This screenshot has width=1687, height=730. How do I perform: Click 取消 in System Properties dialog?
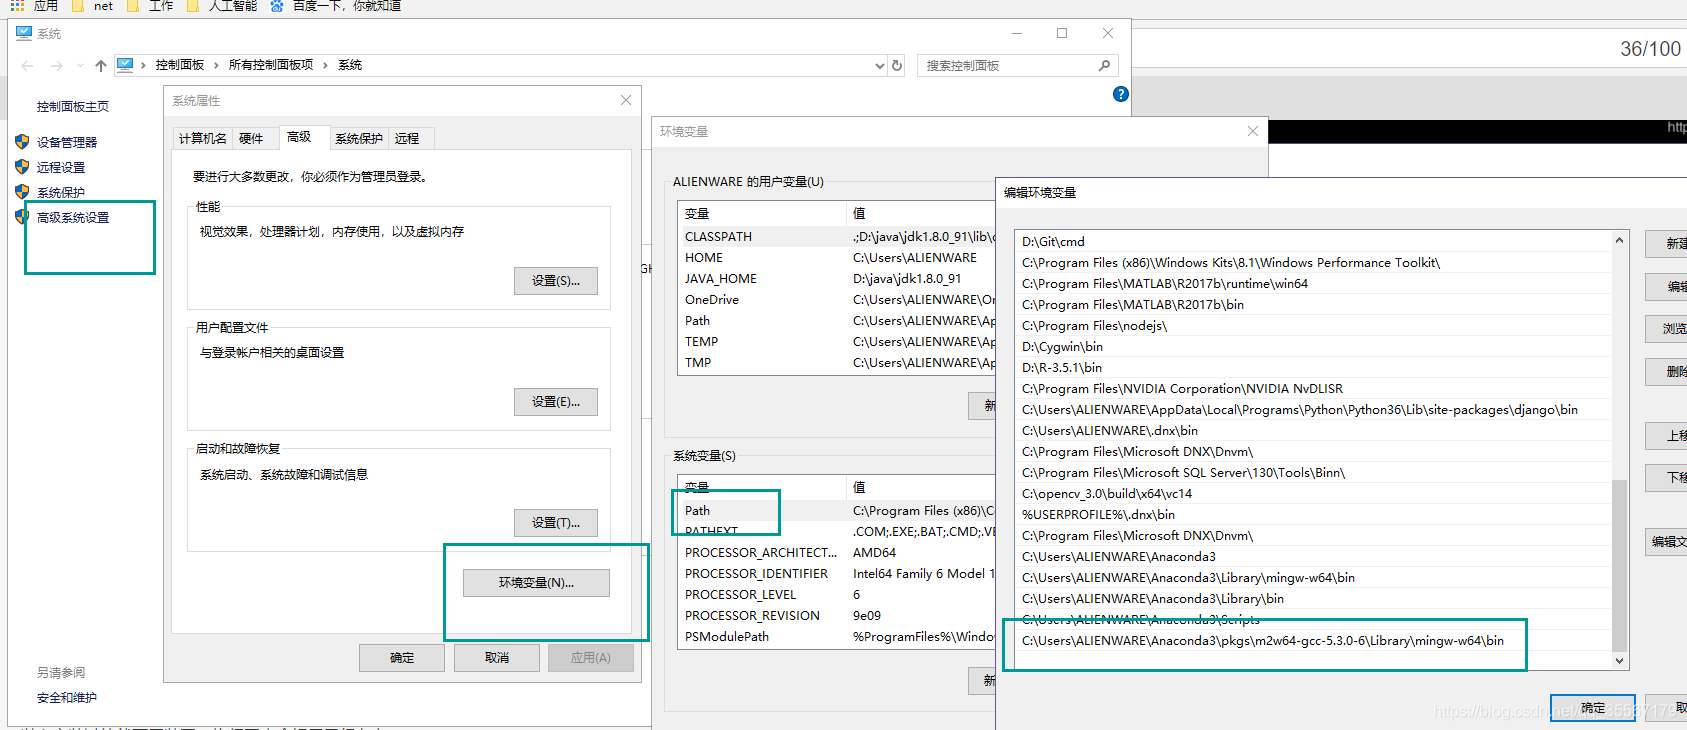pyautogui.click(x=497, y=658)
